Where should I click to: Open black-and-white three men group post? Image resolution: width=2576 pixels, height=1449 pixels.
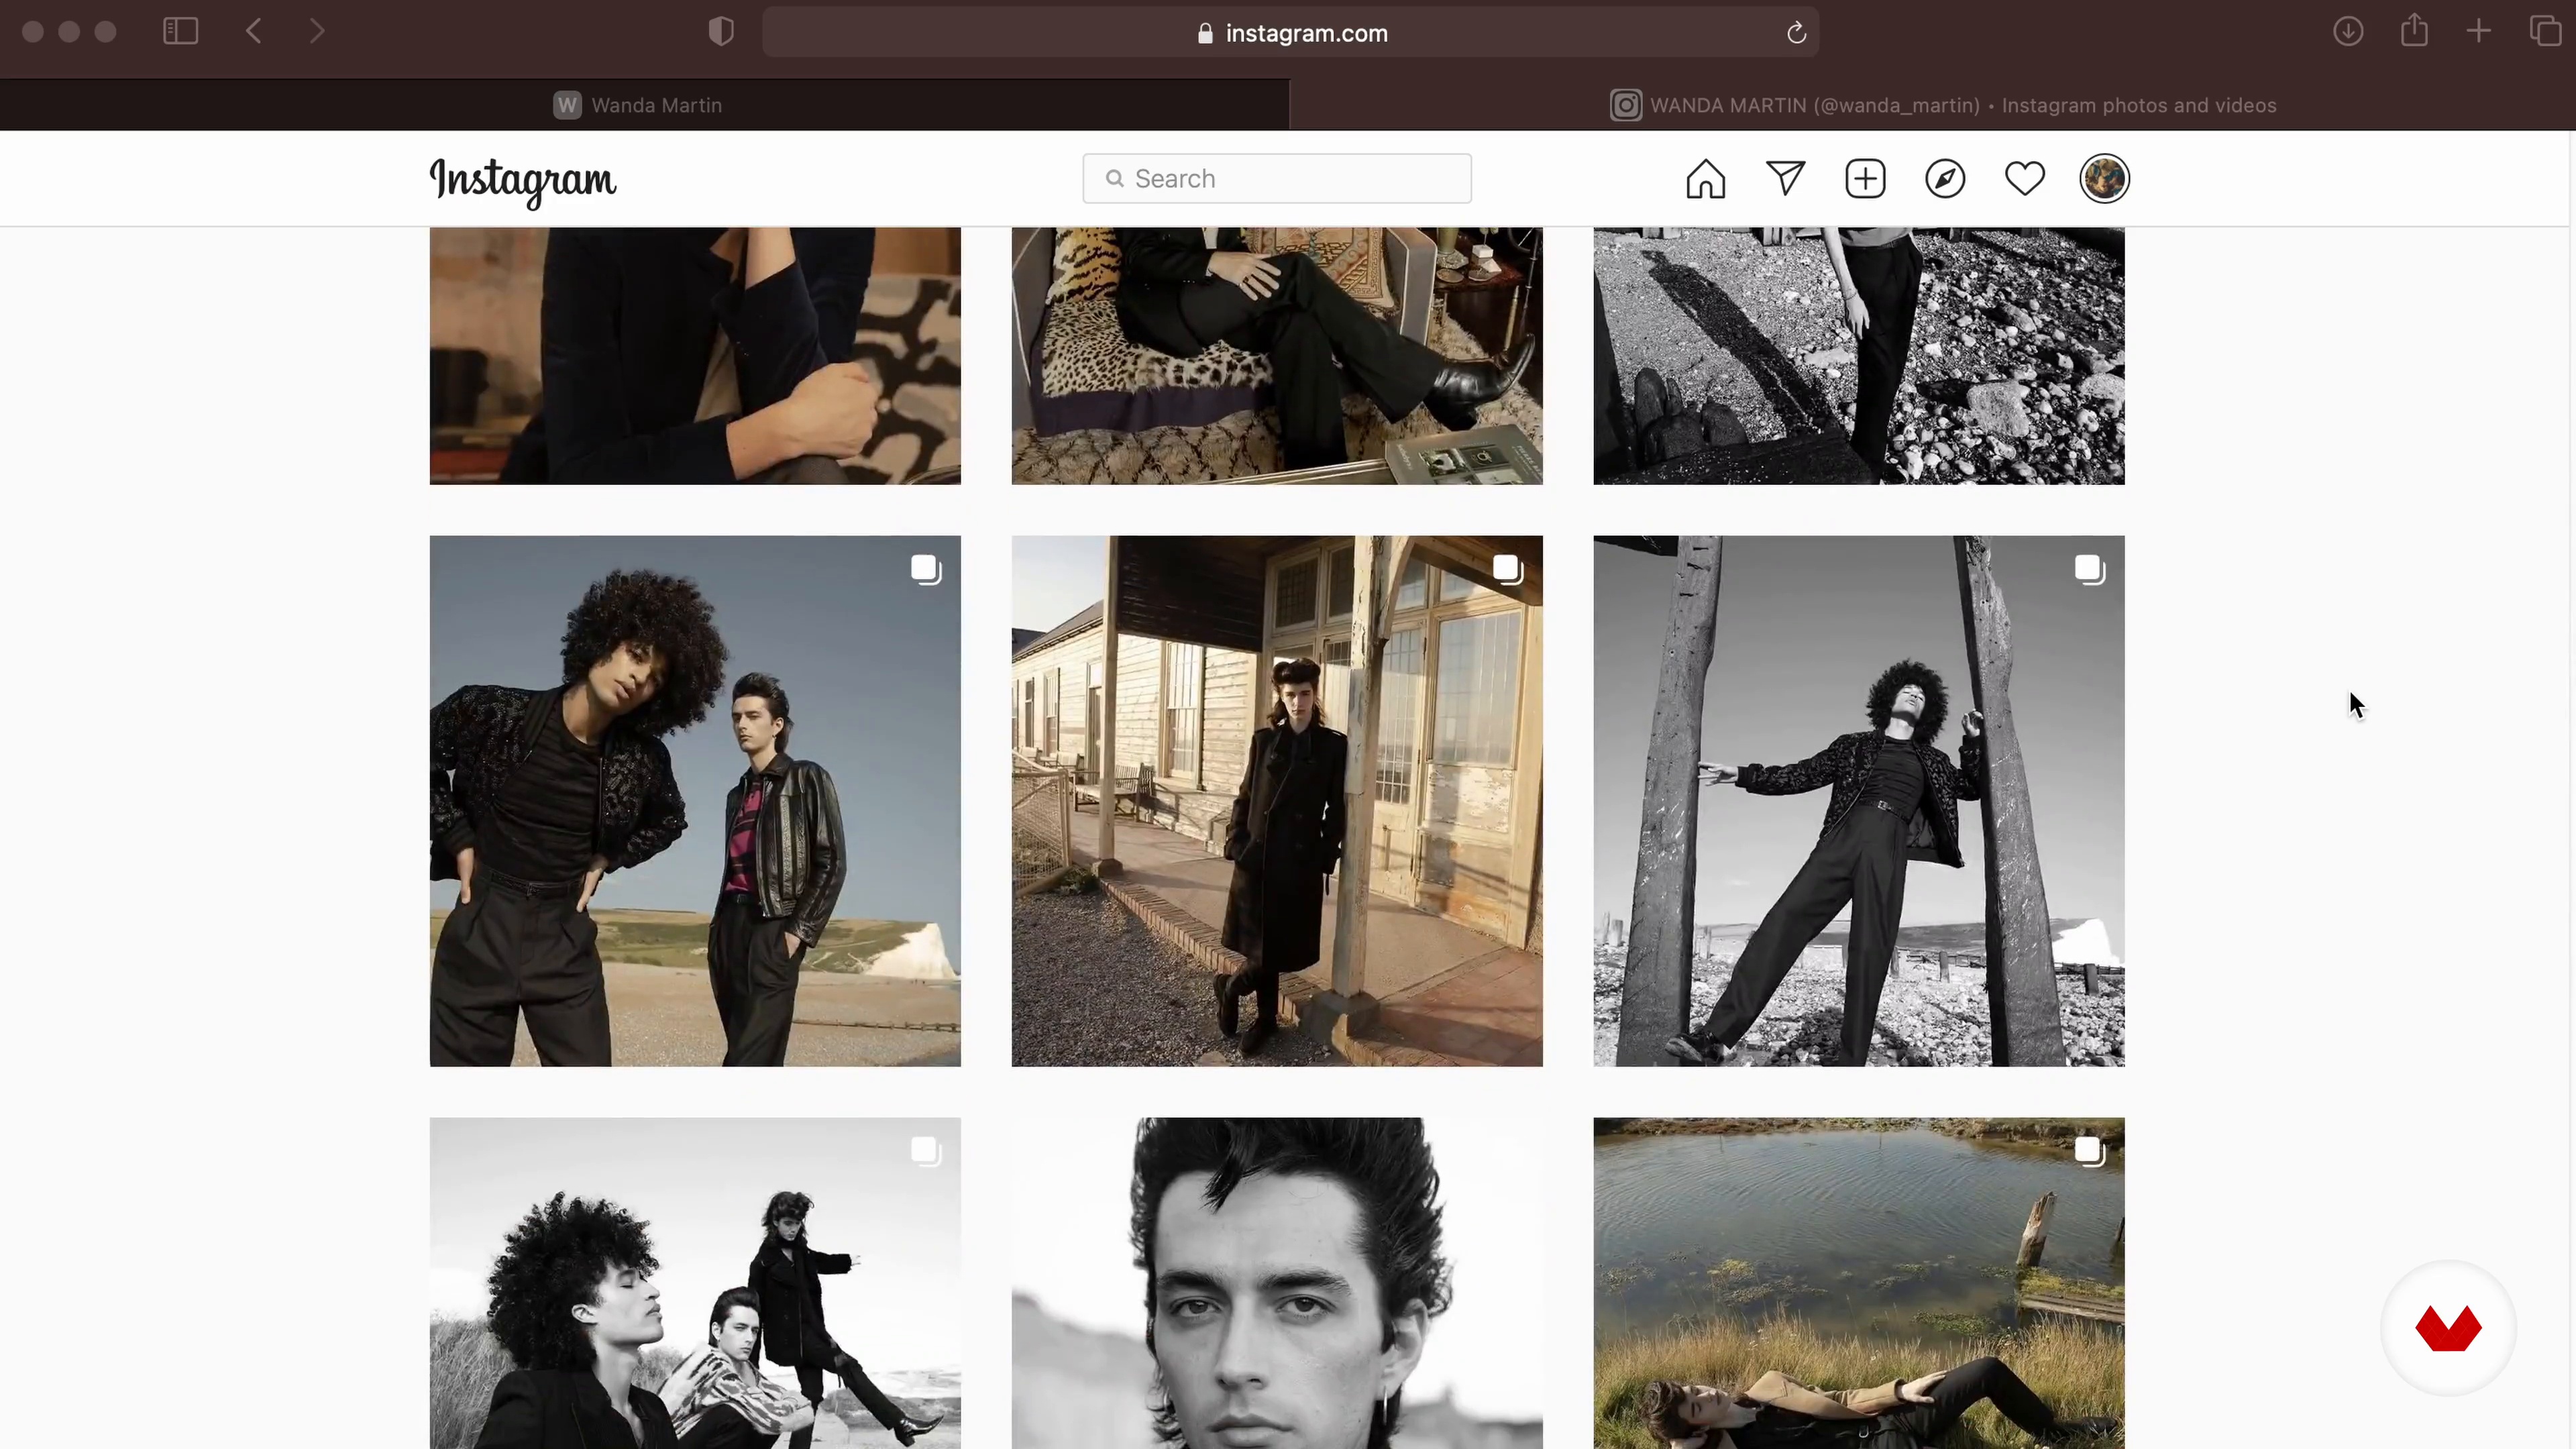(x=695, y=1283)
